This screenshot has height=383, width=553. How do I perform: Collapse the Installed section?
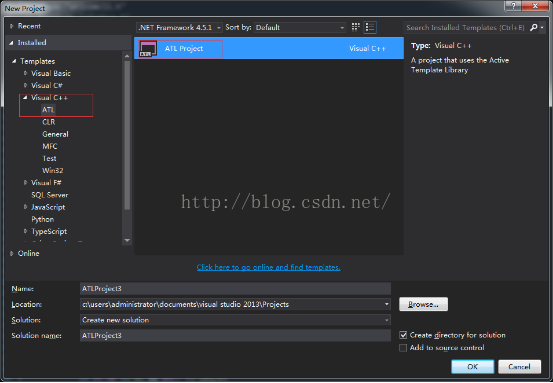point(12,43)
